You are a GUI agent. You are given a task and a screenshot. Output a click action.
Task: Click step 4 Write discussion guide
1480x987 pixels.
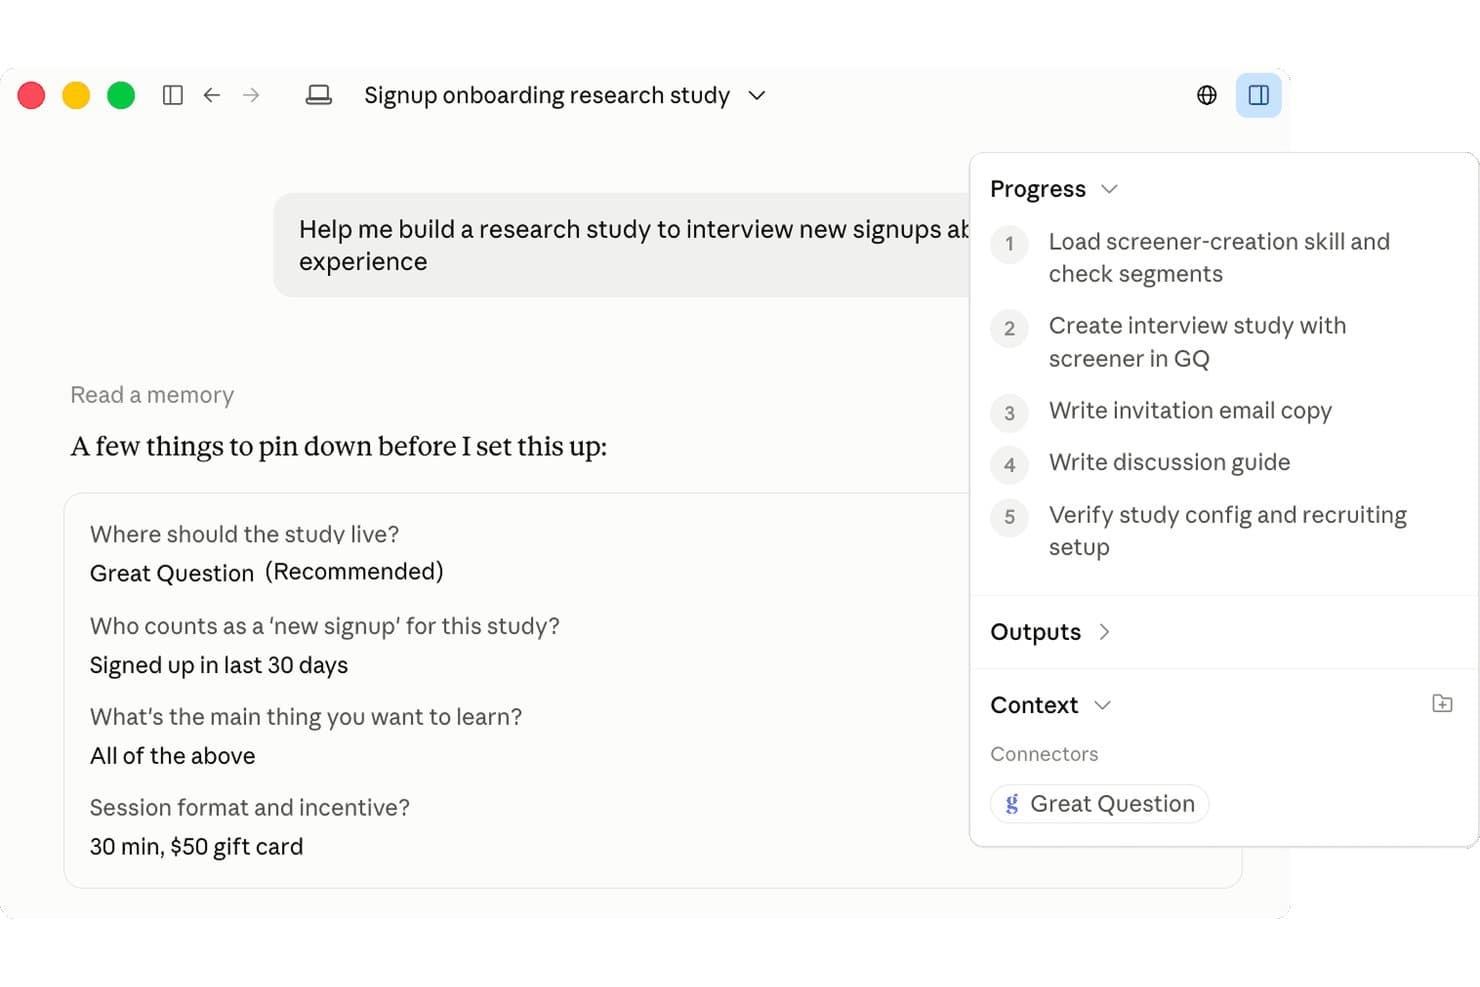(1169, 463)
